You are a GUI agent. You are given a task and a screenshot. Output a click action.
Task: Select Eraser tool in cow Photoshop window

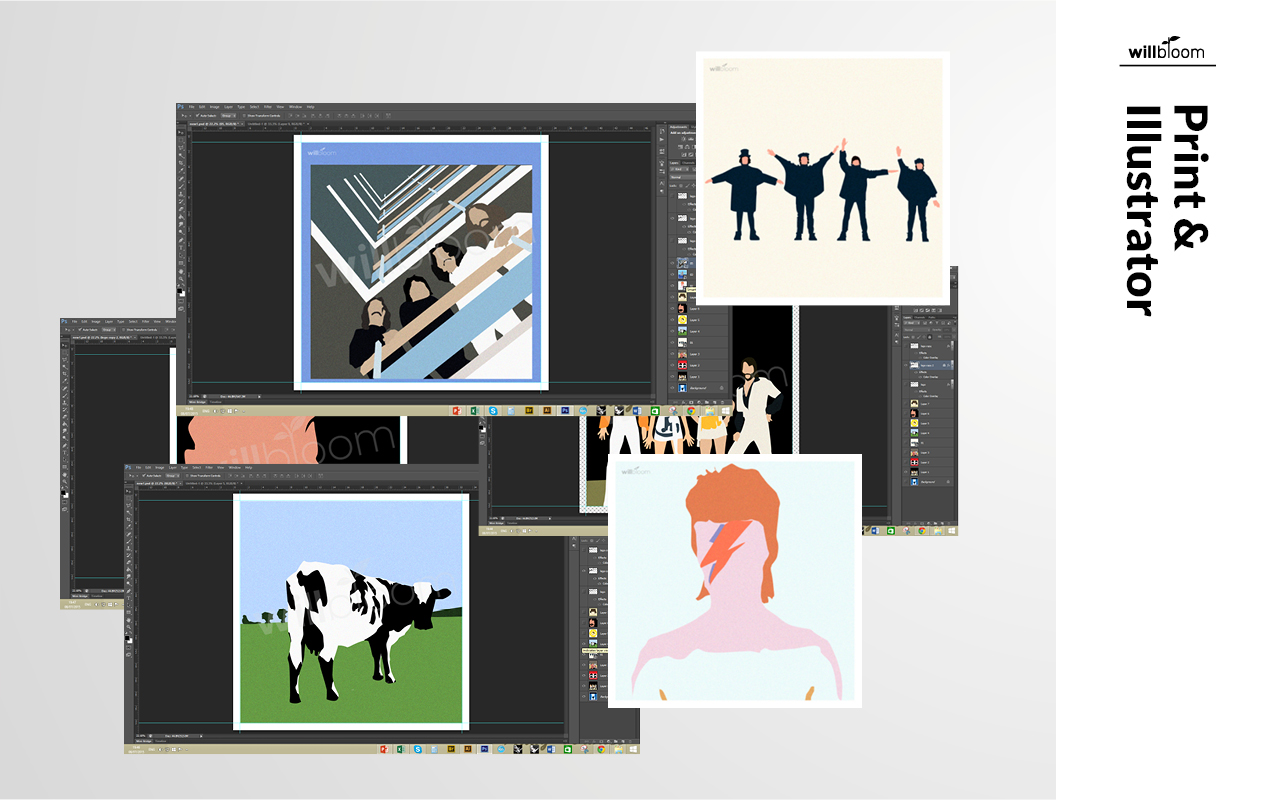[x=128, y=562]
